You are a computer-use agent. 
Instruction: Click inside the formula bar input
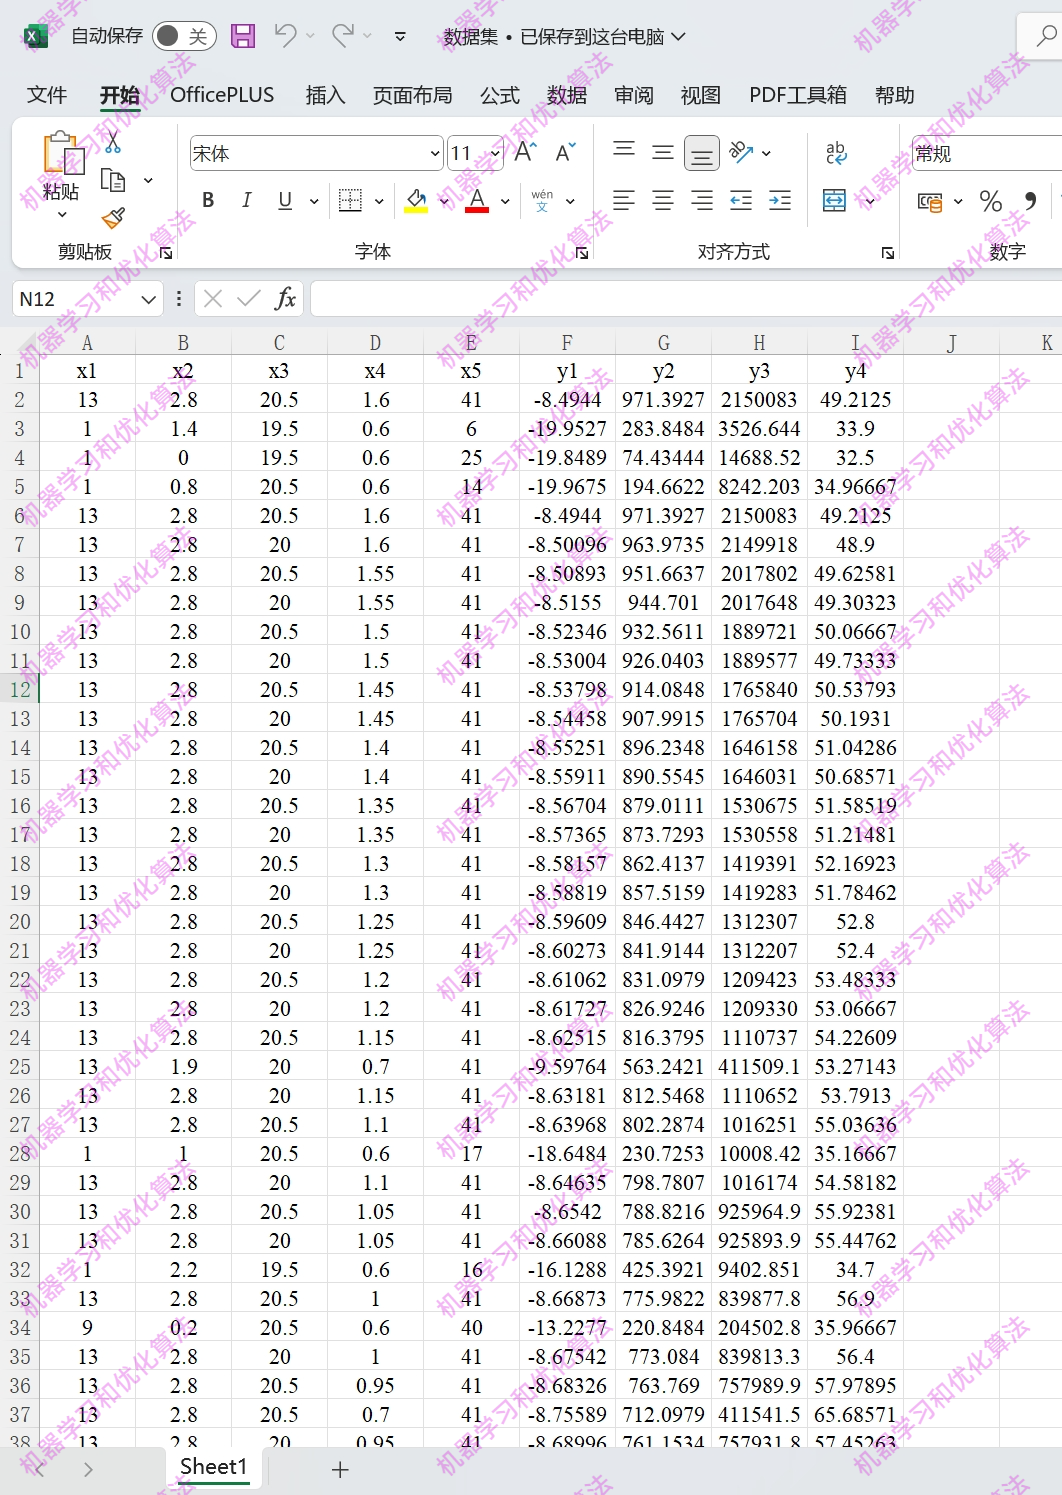(686, 298)
